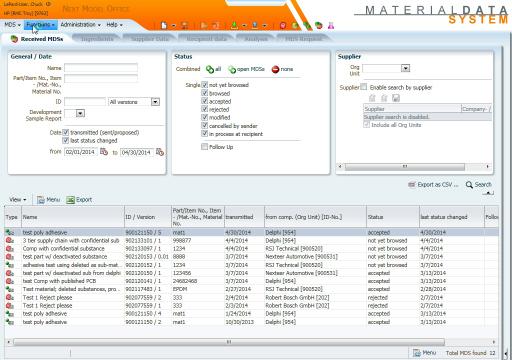Click the ID input field
The height and width of the screenshot is (360, 512).
85,102
